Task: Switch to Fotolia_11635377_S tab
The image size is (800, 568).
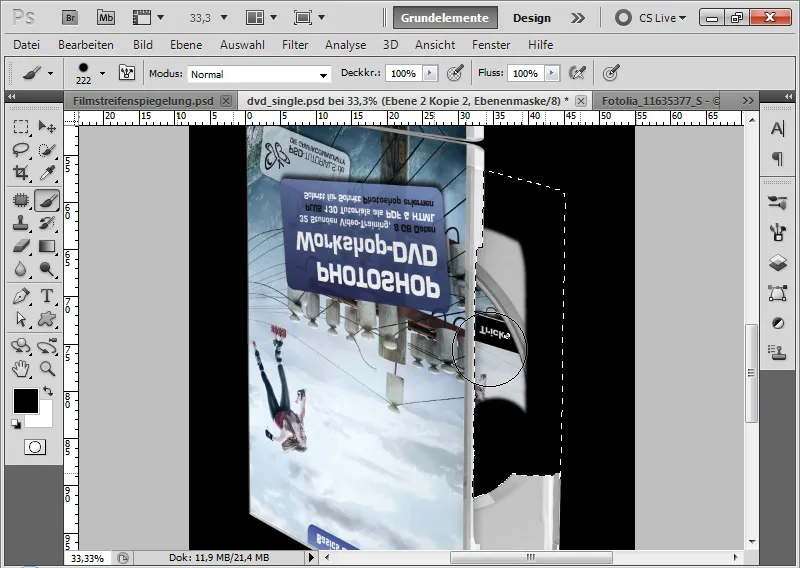Action: [660, 101]
